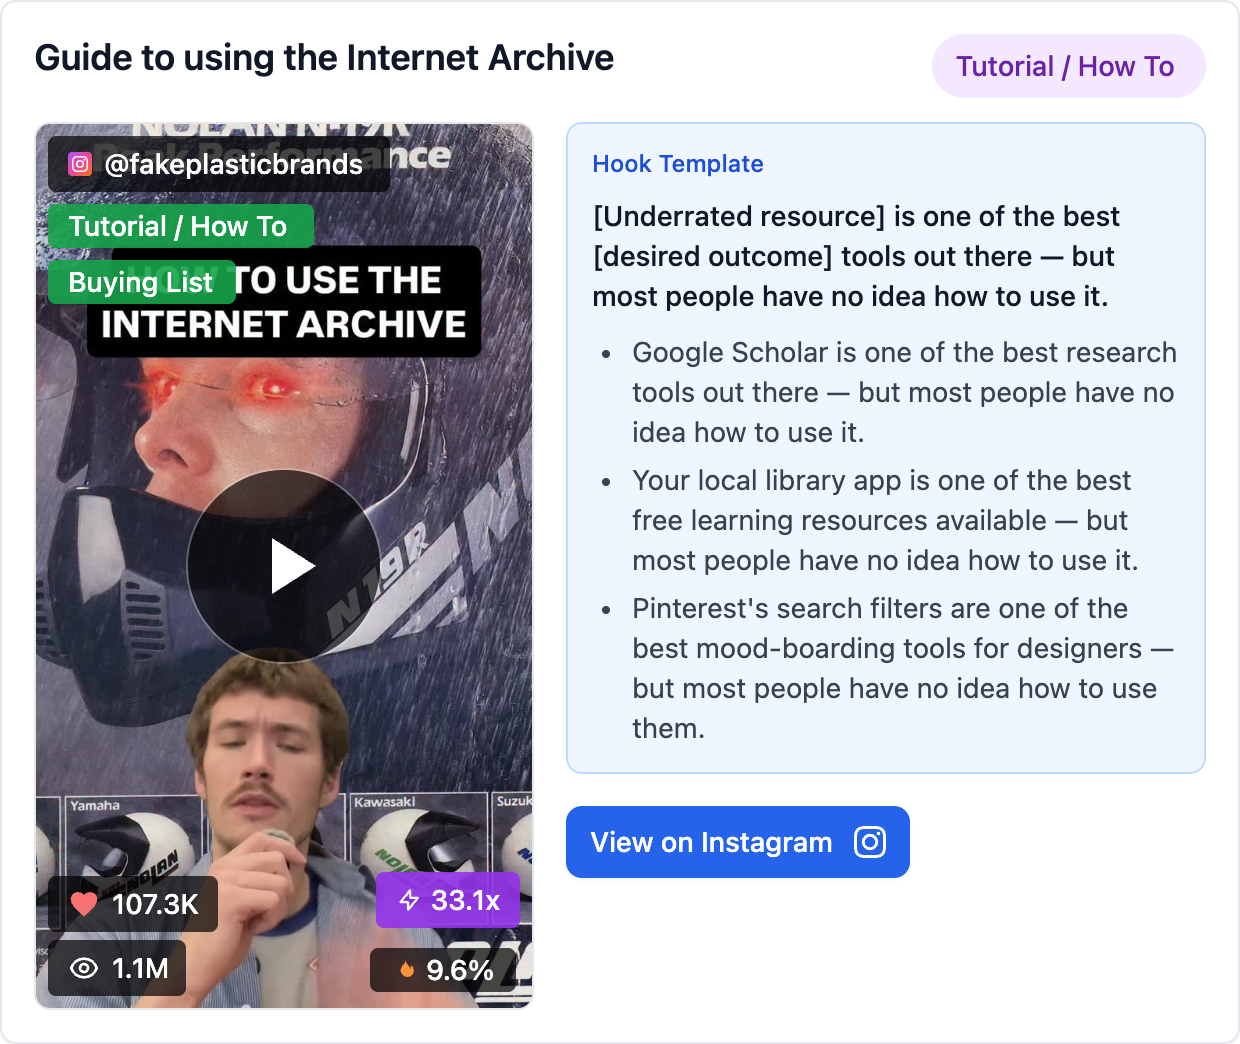Image resolution: width=1240 pixels, height=1044 pixels.
Task: Click the Instagram logo inside View on Instagram button
Action: coord(869,842)
